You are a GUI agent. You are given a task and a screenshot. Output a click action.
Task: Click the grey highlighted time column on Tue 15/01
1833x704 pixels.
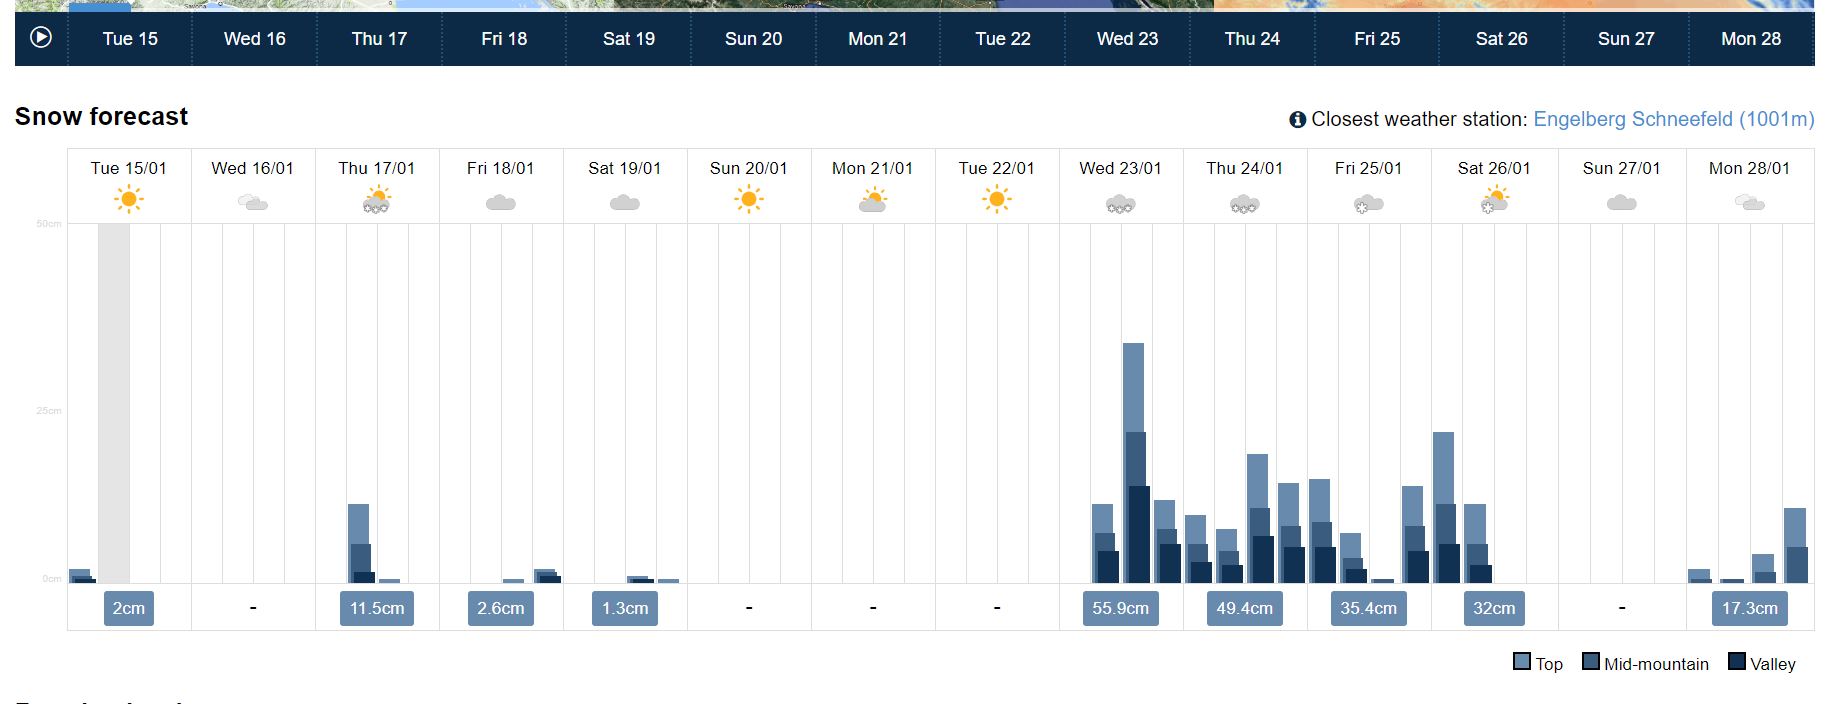coord(114,403)
